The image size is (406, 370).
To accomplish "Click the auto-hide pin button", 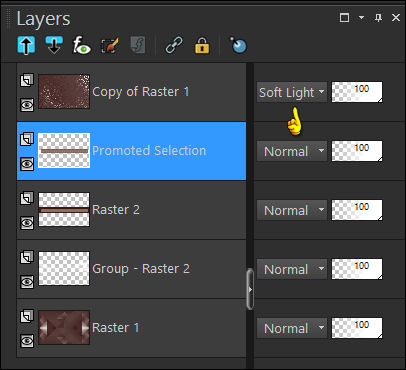I will [378, 17].
